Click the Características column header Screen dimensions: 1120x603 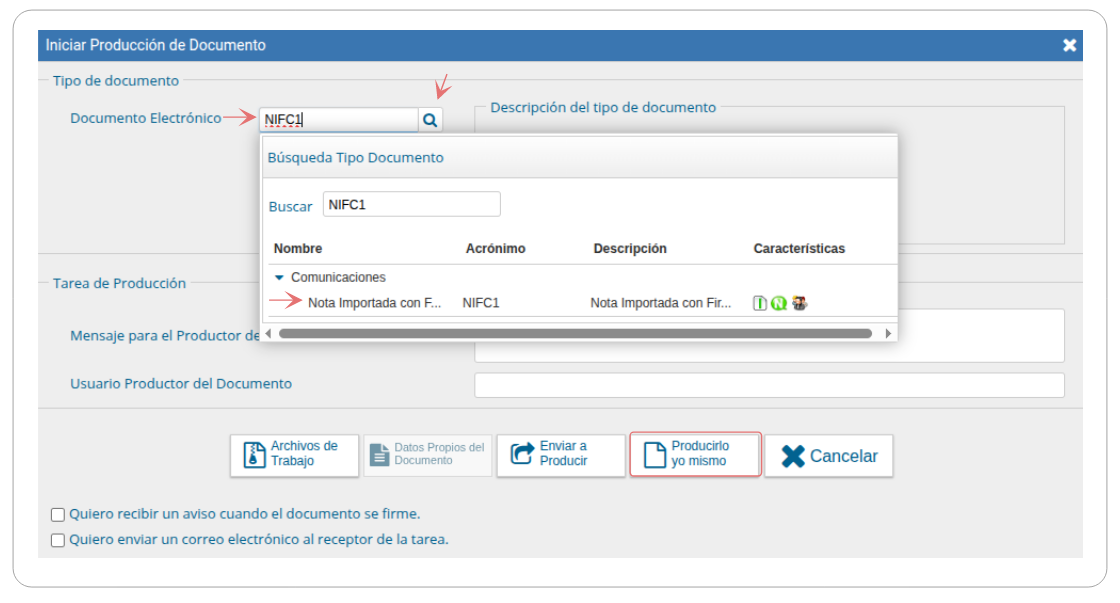point(799,249)
